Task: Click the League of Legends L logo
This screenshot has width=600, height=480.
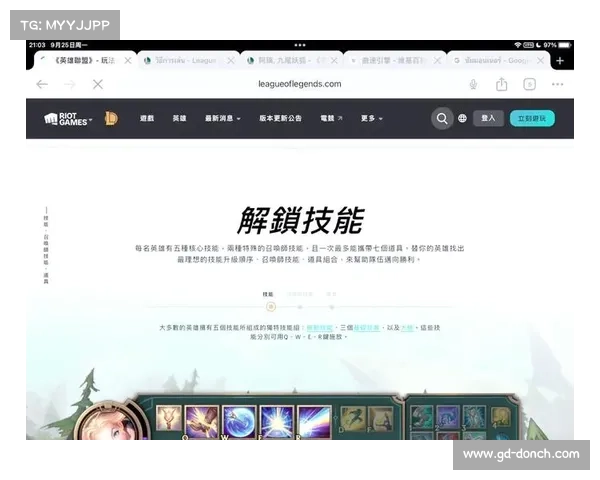Action: point(111,118)
